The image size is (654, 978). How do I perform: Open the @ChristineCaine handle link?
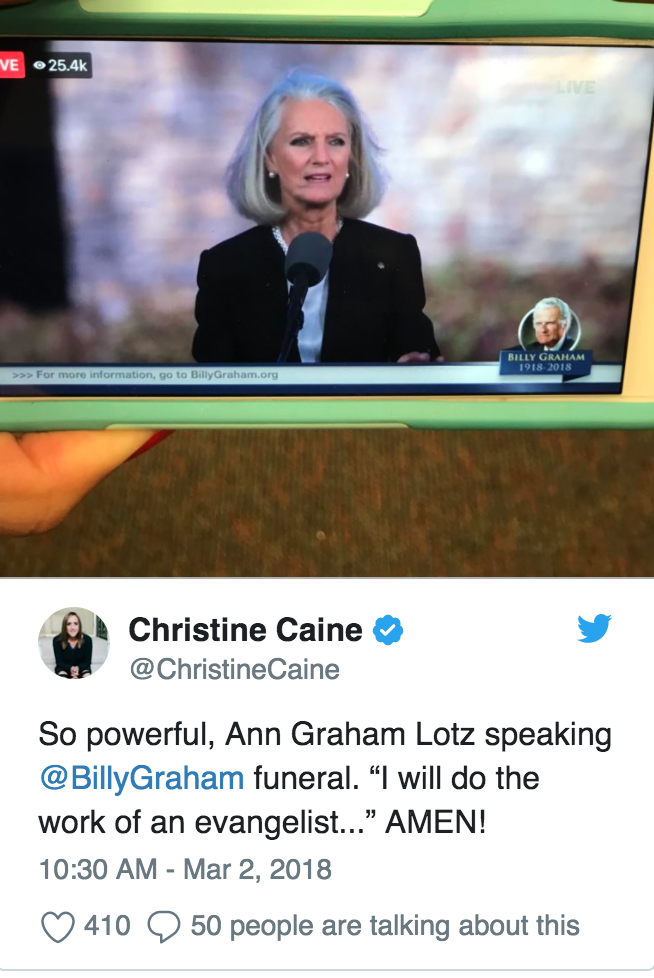234,670
